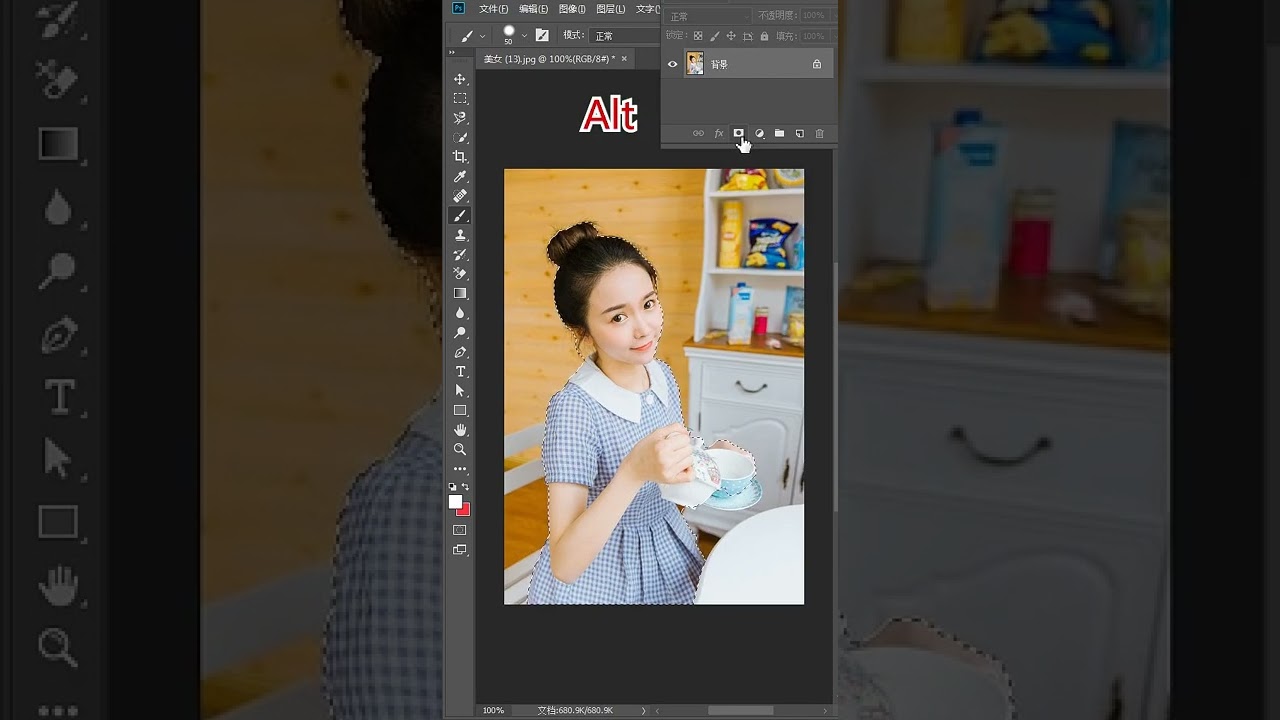1280x720 pixels.
Task: Toggle lock position
Action: click(731, 36)
